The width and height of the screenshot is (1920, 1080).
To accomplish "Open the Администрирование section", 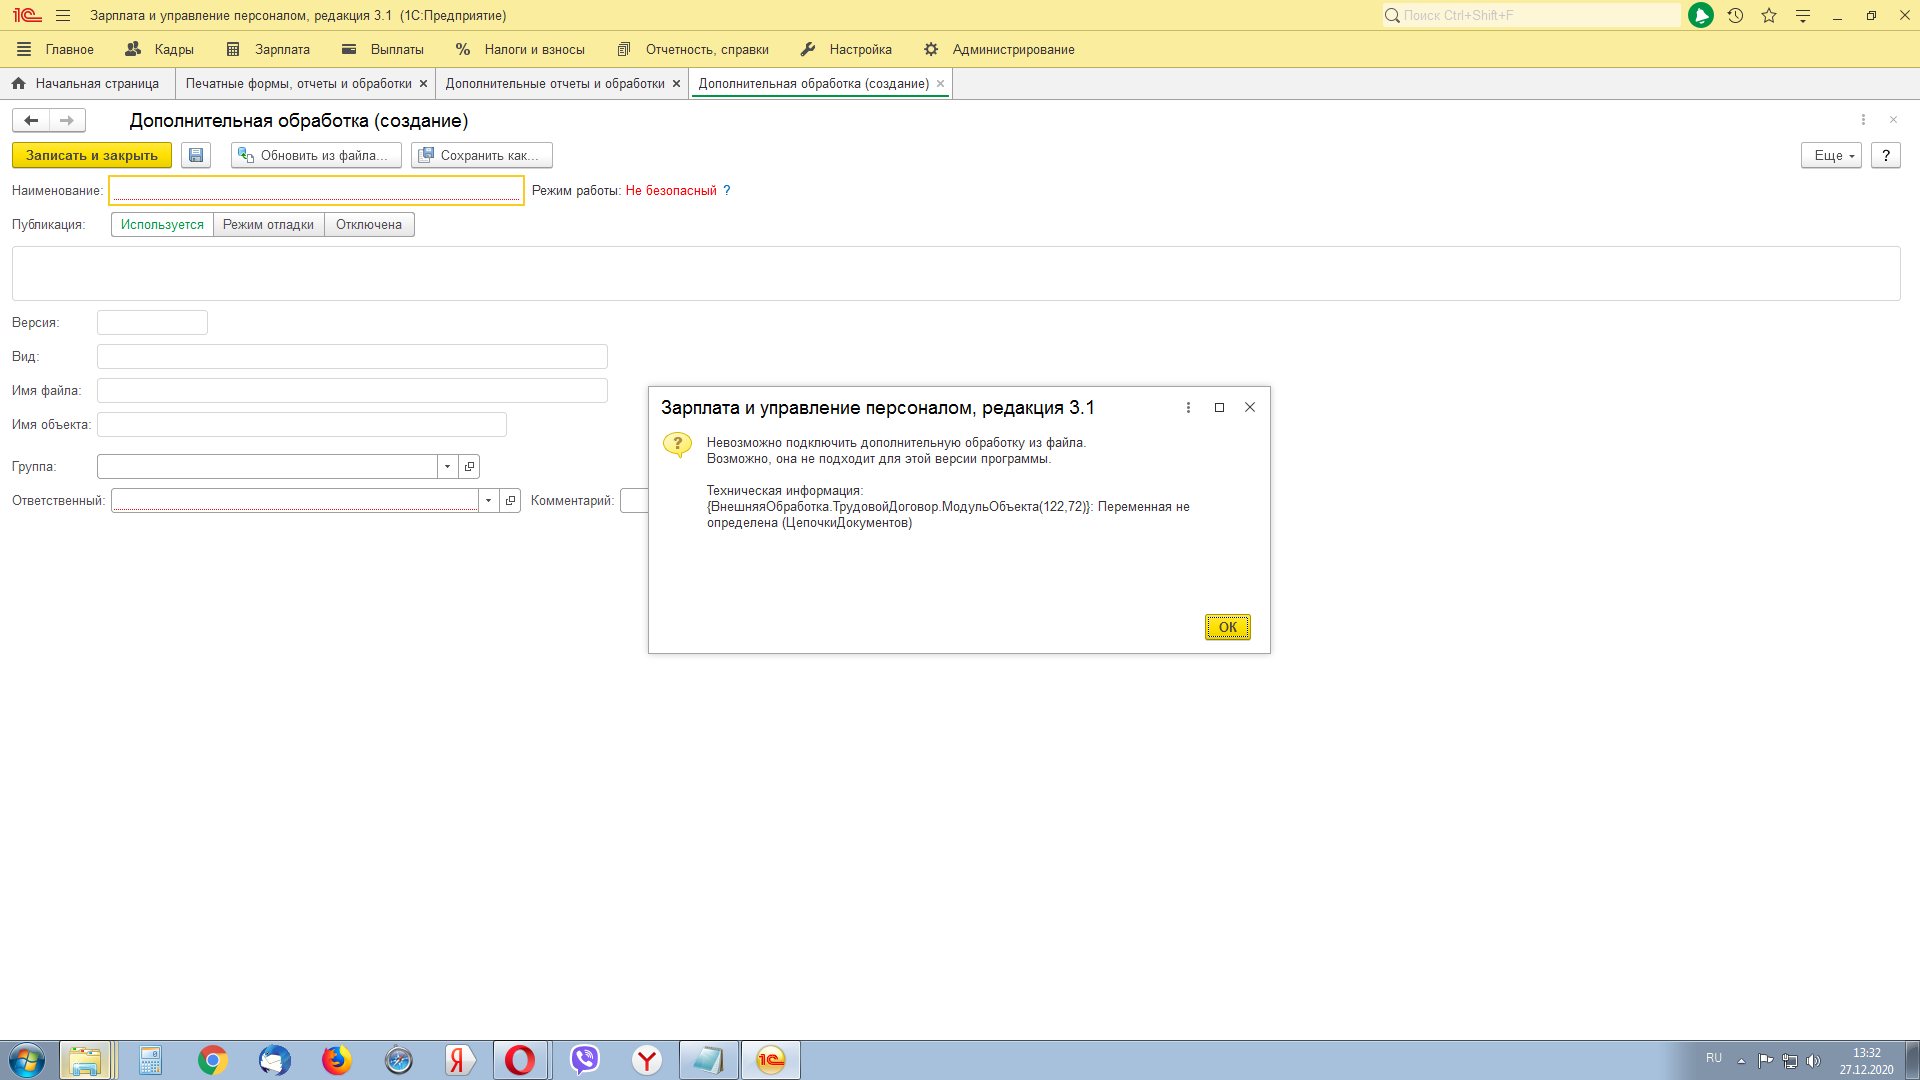I will 999,49.
